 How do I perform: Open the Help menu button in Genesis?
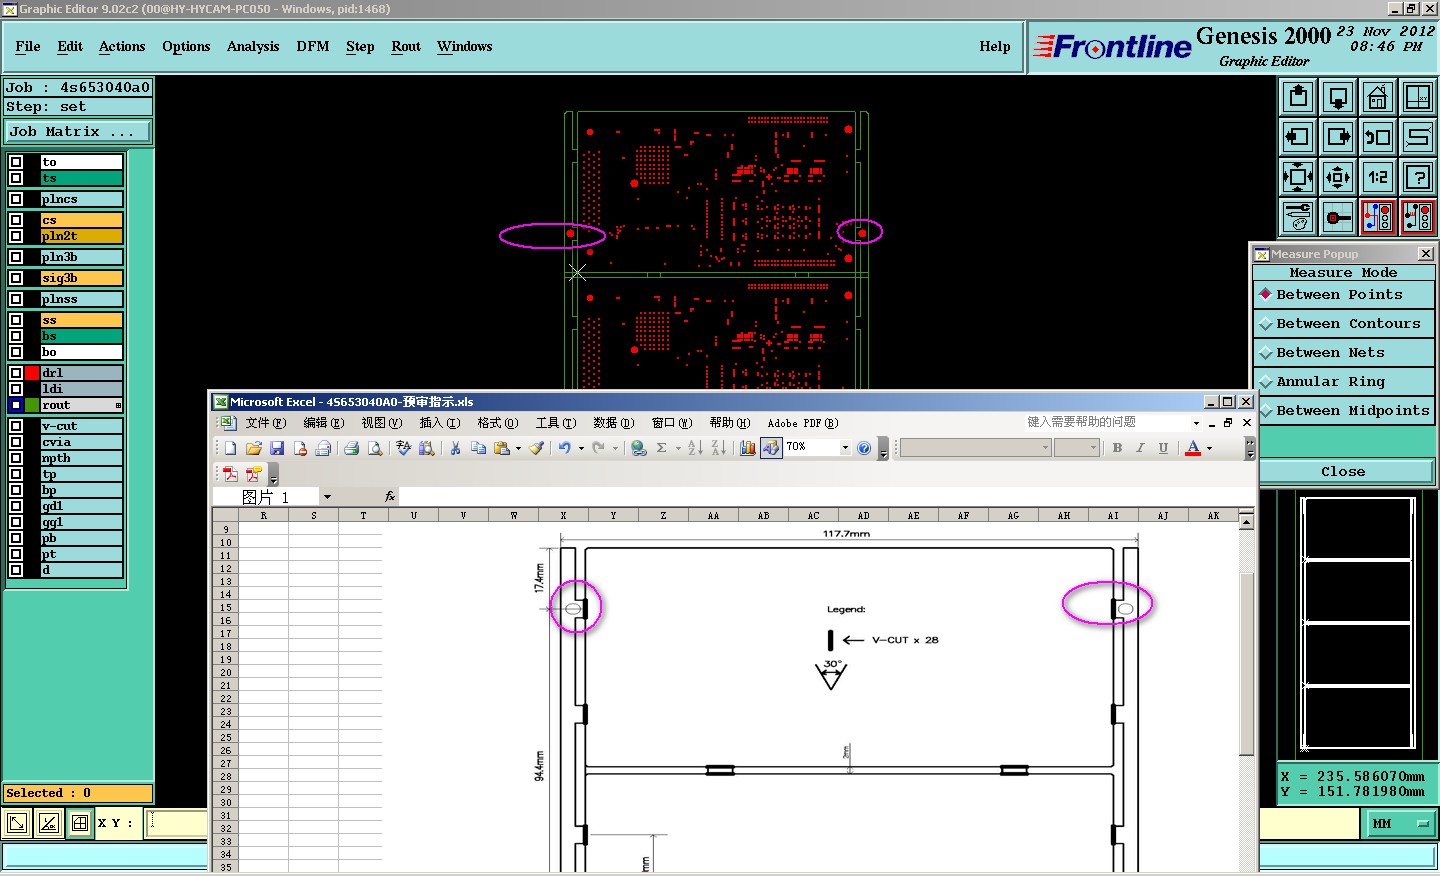click(x=995, y=46)
